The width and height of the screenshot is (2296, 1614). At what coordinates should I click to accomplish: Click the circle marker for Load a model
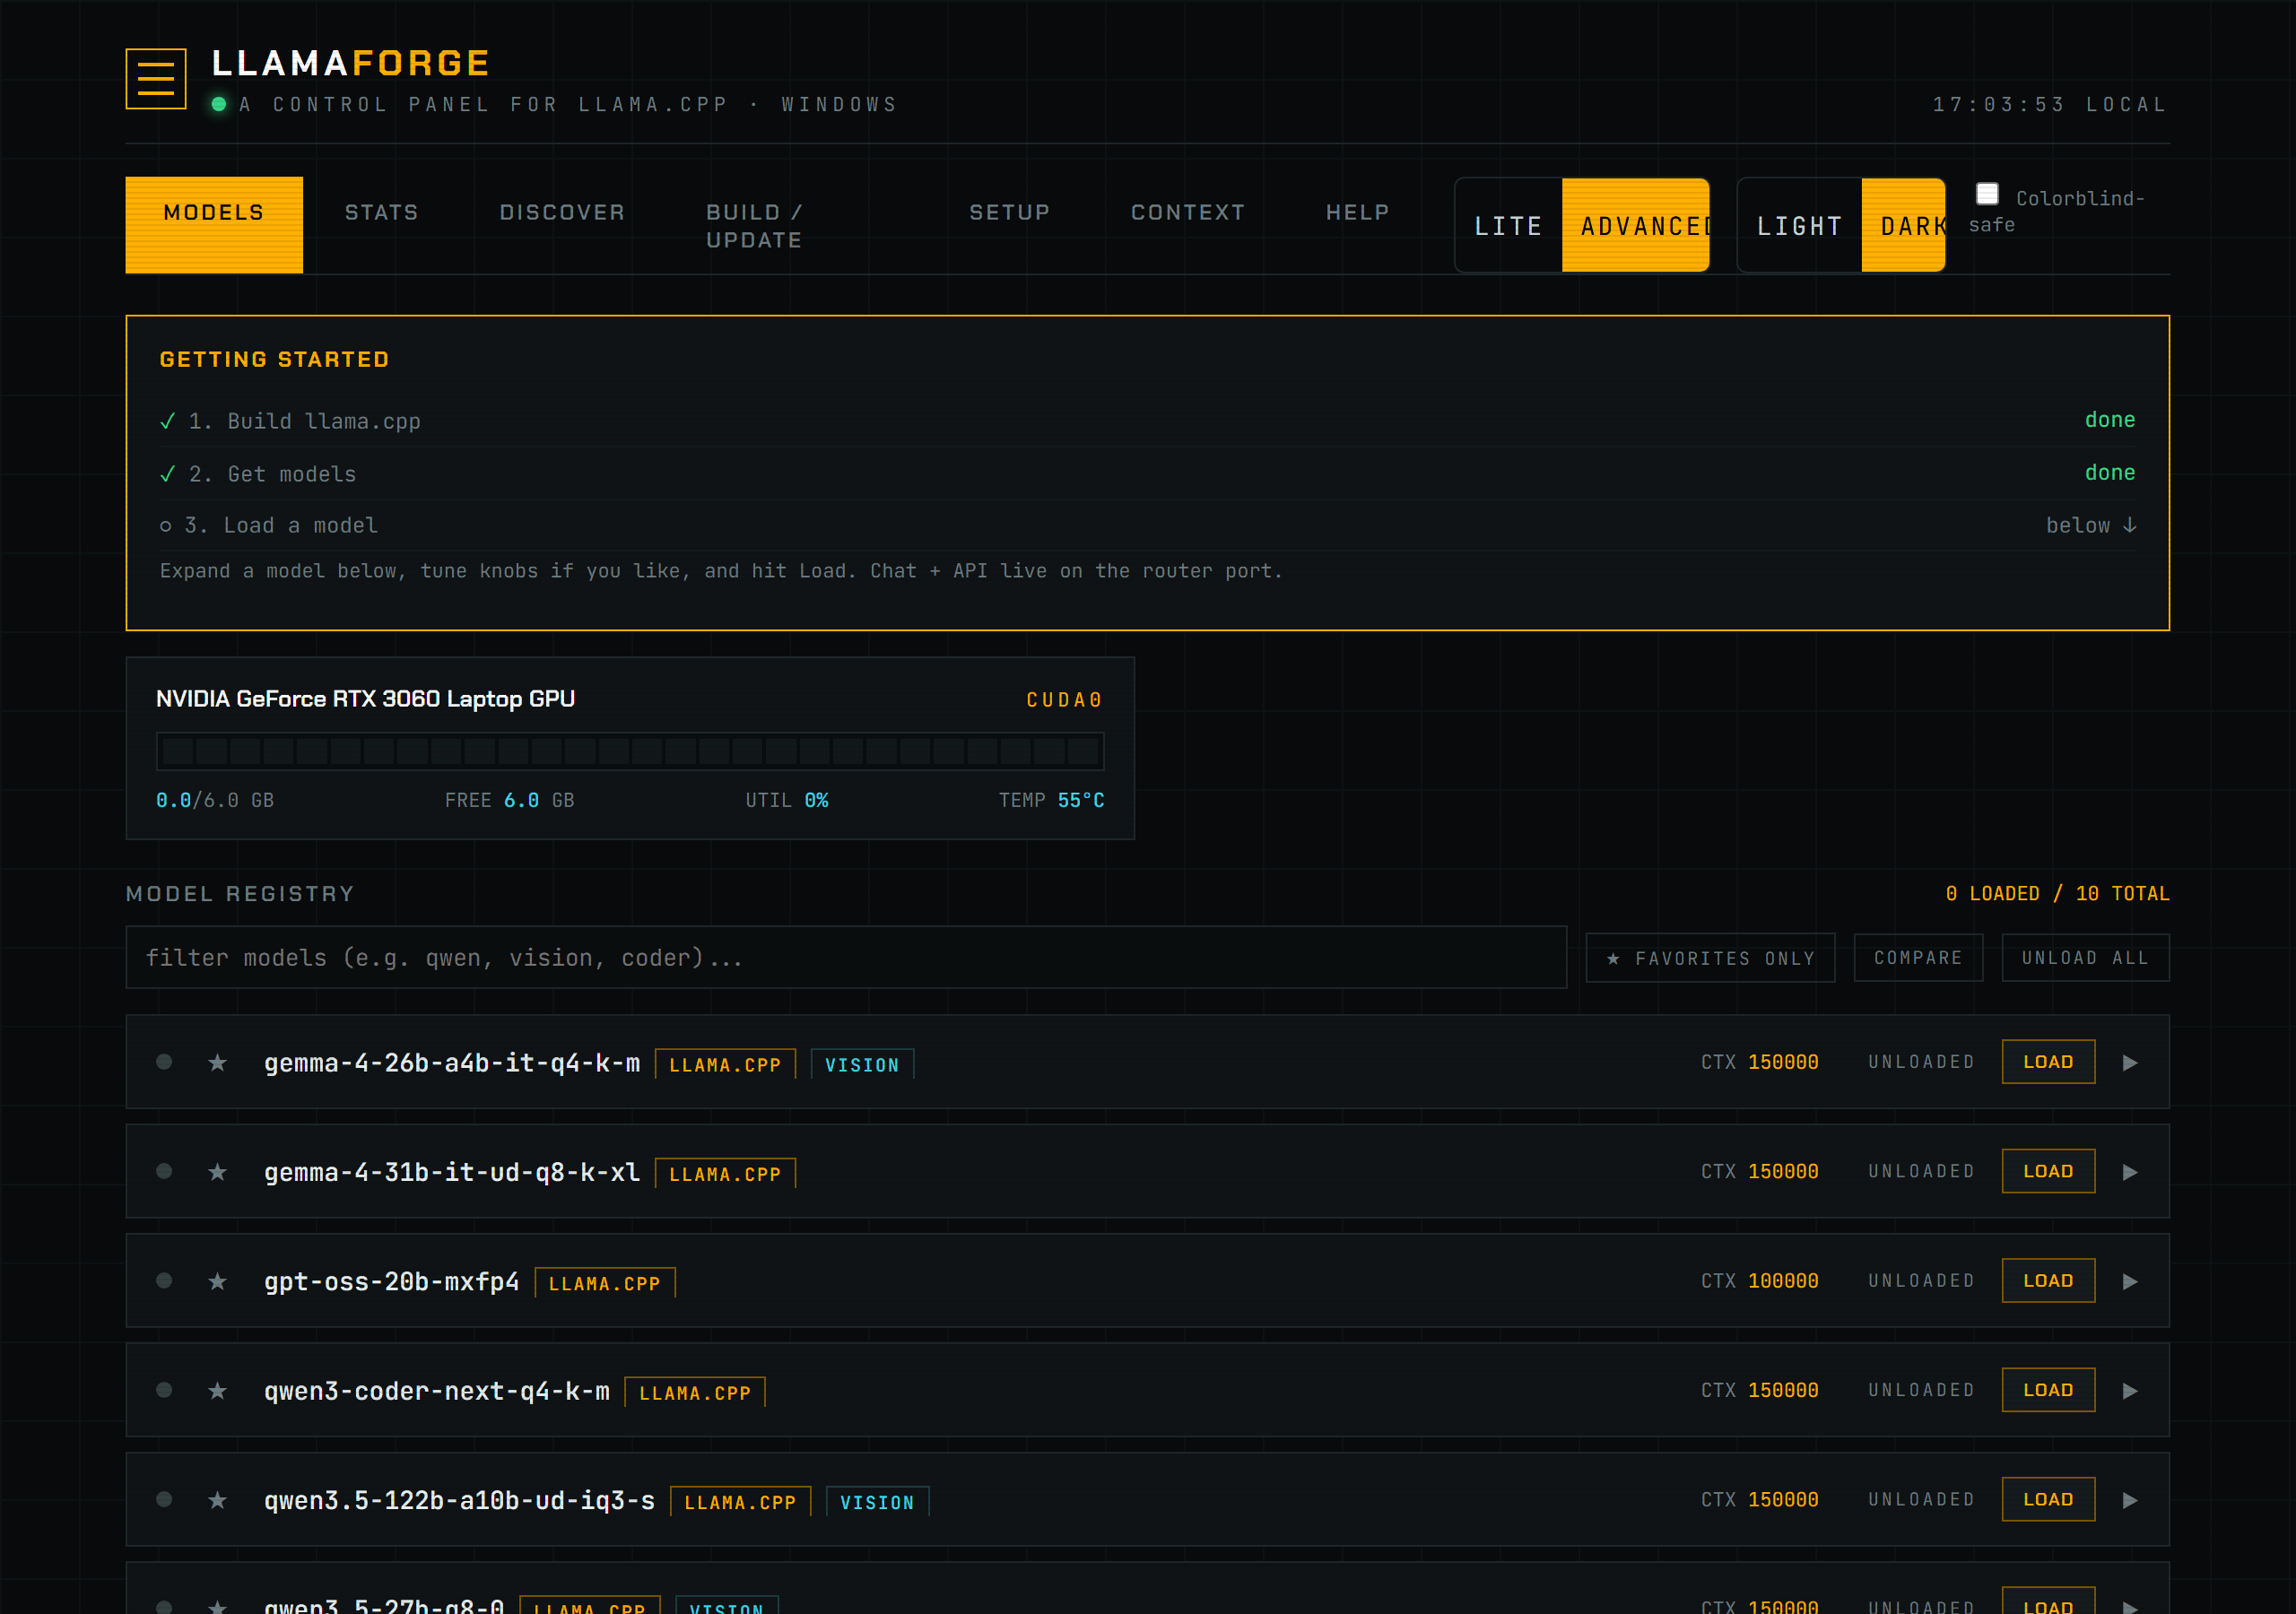(165, 526)
